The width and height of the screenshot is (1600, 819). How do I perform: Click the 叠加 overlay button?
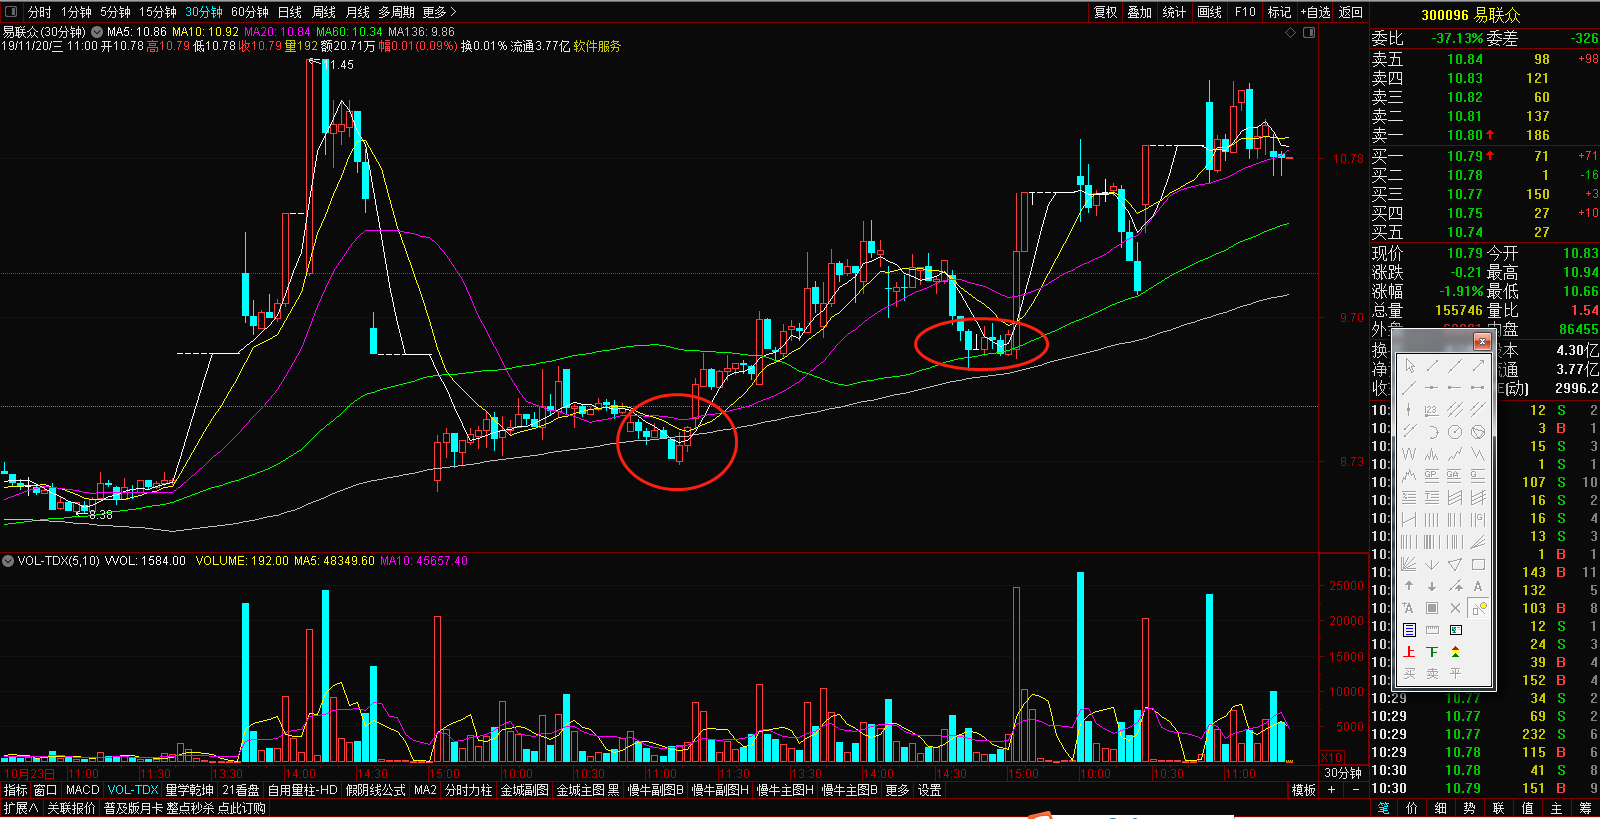coord(1140,12)
